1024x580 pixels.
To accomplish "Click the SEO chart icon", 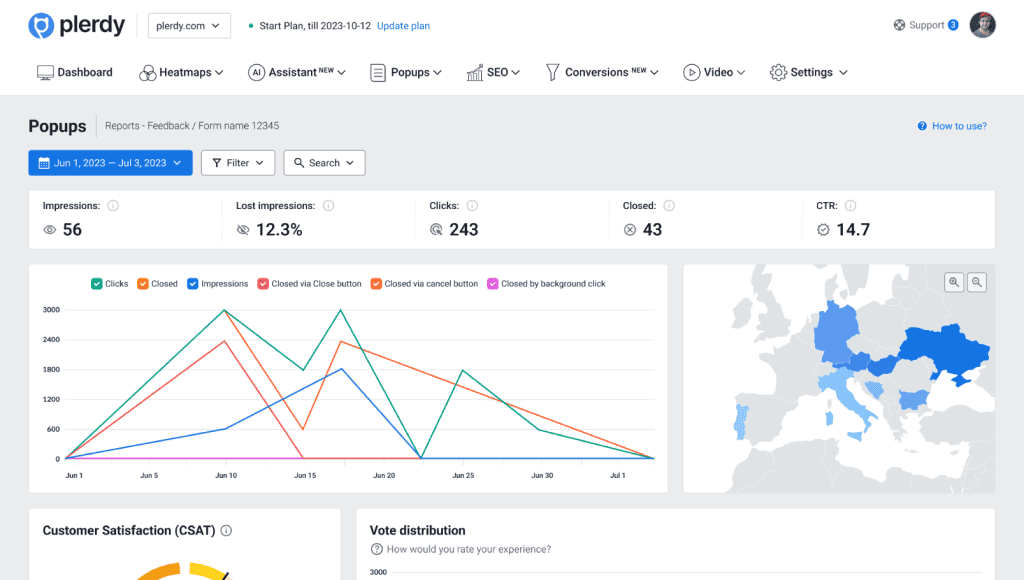I will coord(474,72).
